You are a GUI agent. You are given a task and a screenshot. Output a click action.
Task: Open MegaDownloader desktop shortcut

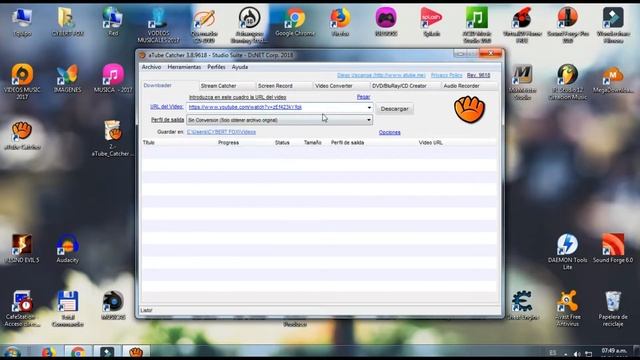pyautogui.click(x=613, y=79)
